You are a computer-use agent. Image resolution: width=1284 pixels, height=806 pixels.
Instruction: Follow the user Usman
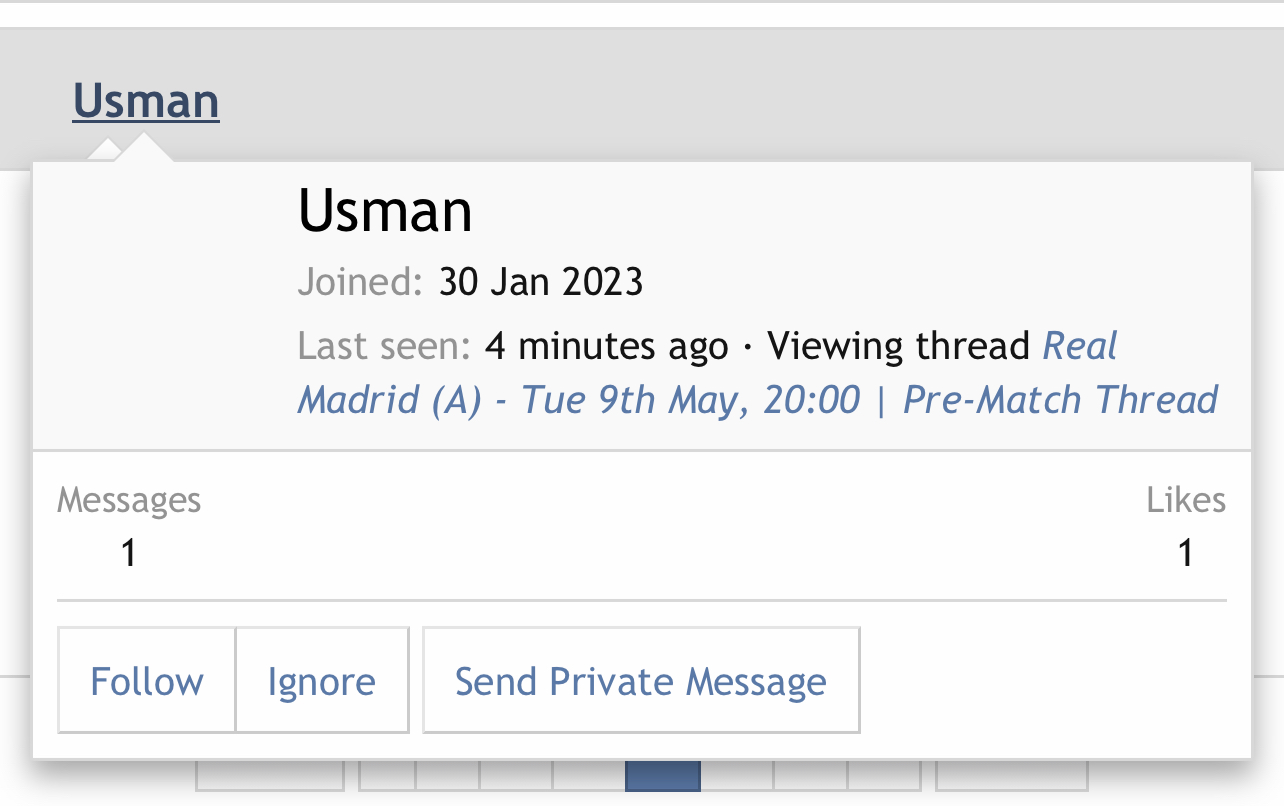tap(147, 681)
